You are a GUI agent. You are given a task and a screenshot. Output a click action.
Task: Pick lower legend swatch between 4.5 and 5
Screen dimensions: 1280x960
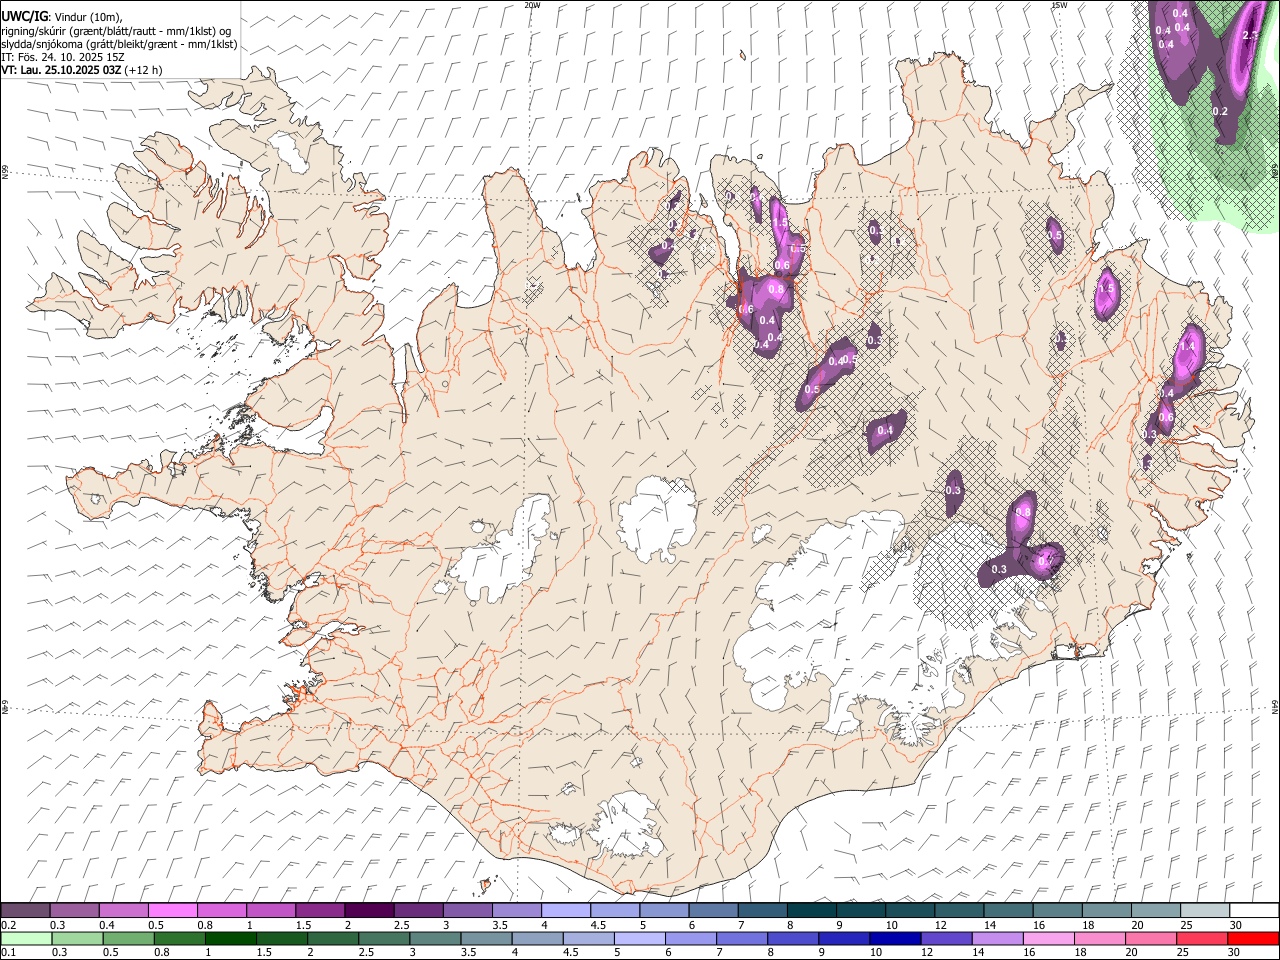587,939
